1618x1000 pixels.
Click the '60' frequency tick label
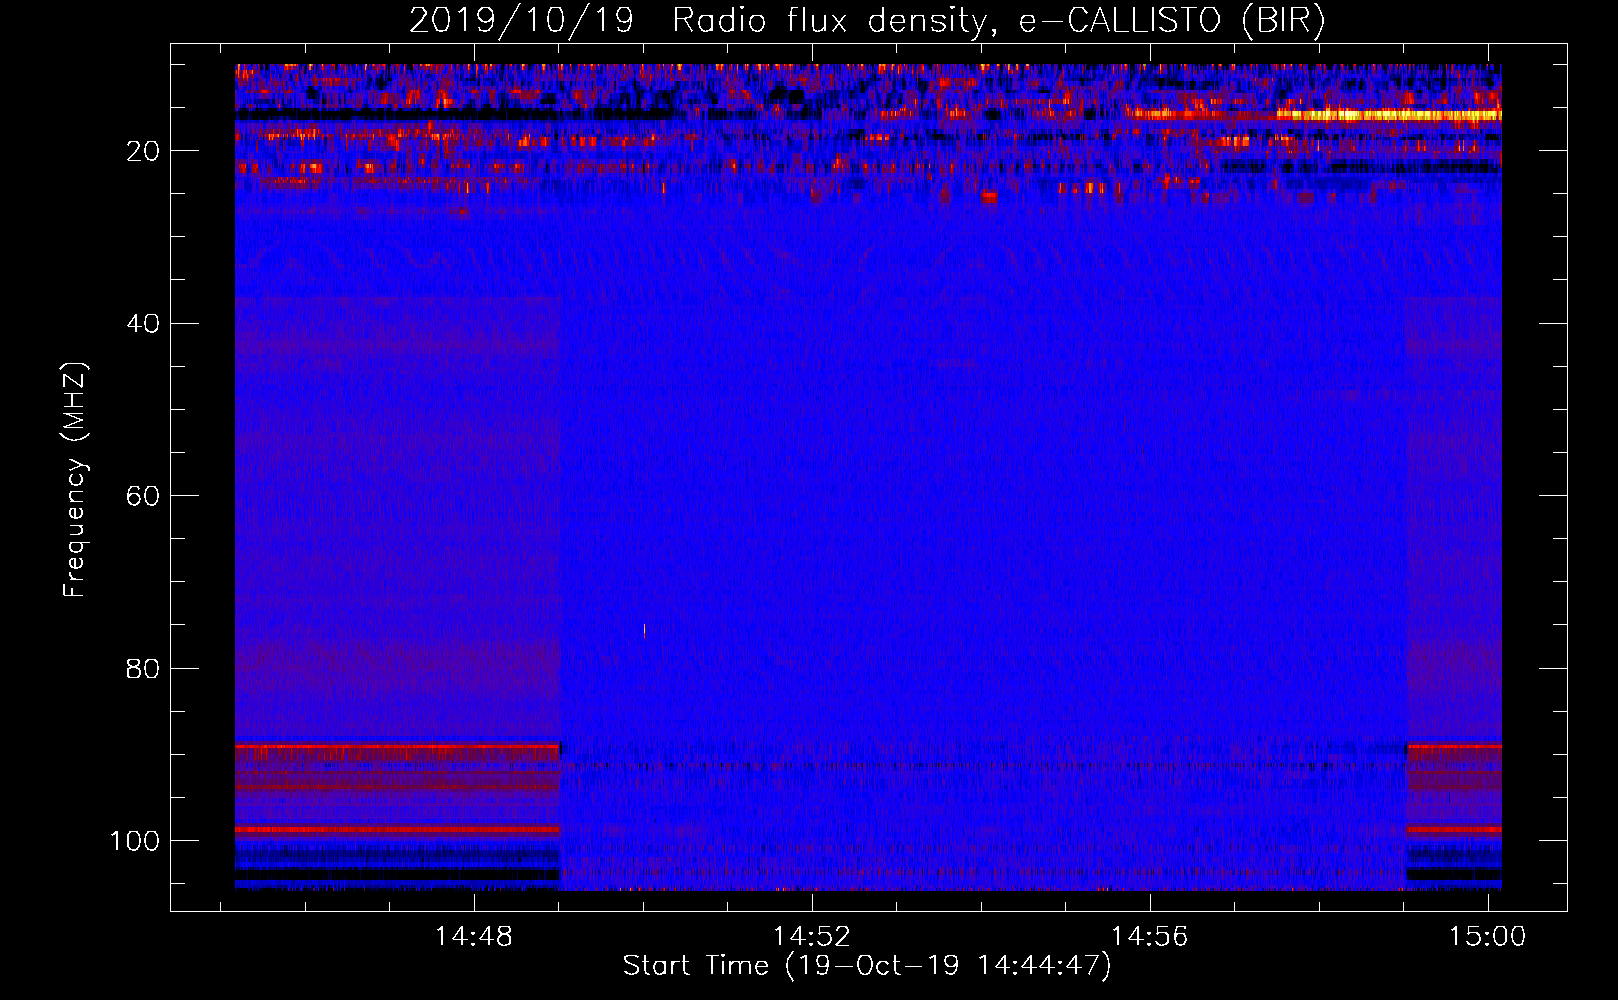coord(143,496)
